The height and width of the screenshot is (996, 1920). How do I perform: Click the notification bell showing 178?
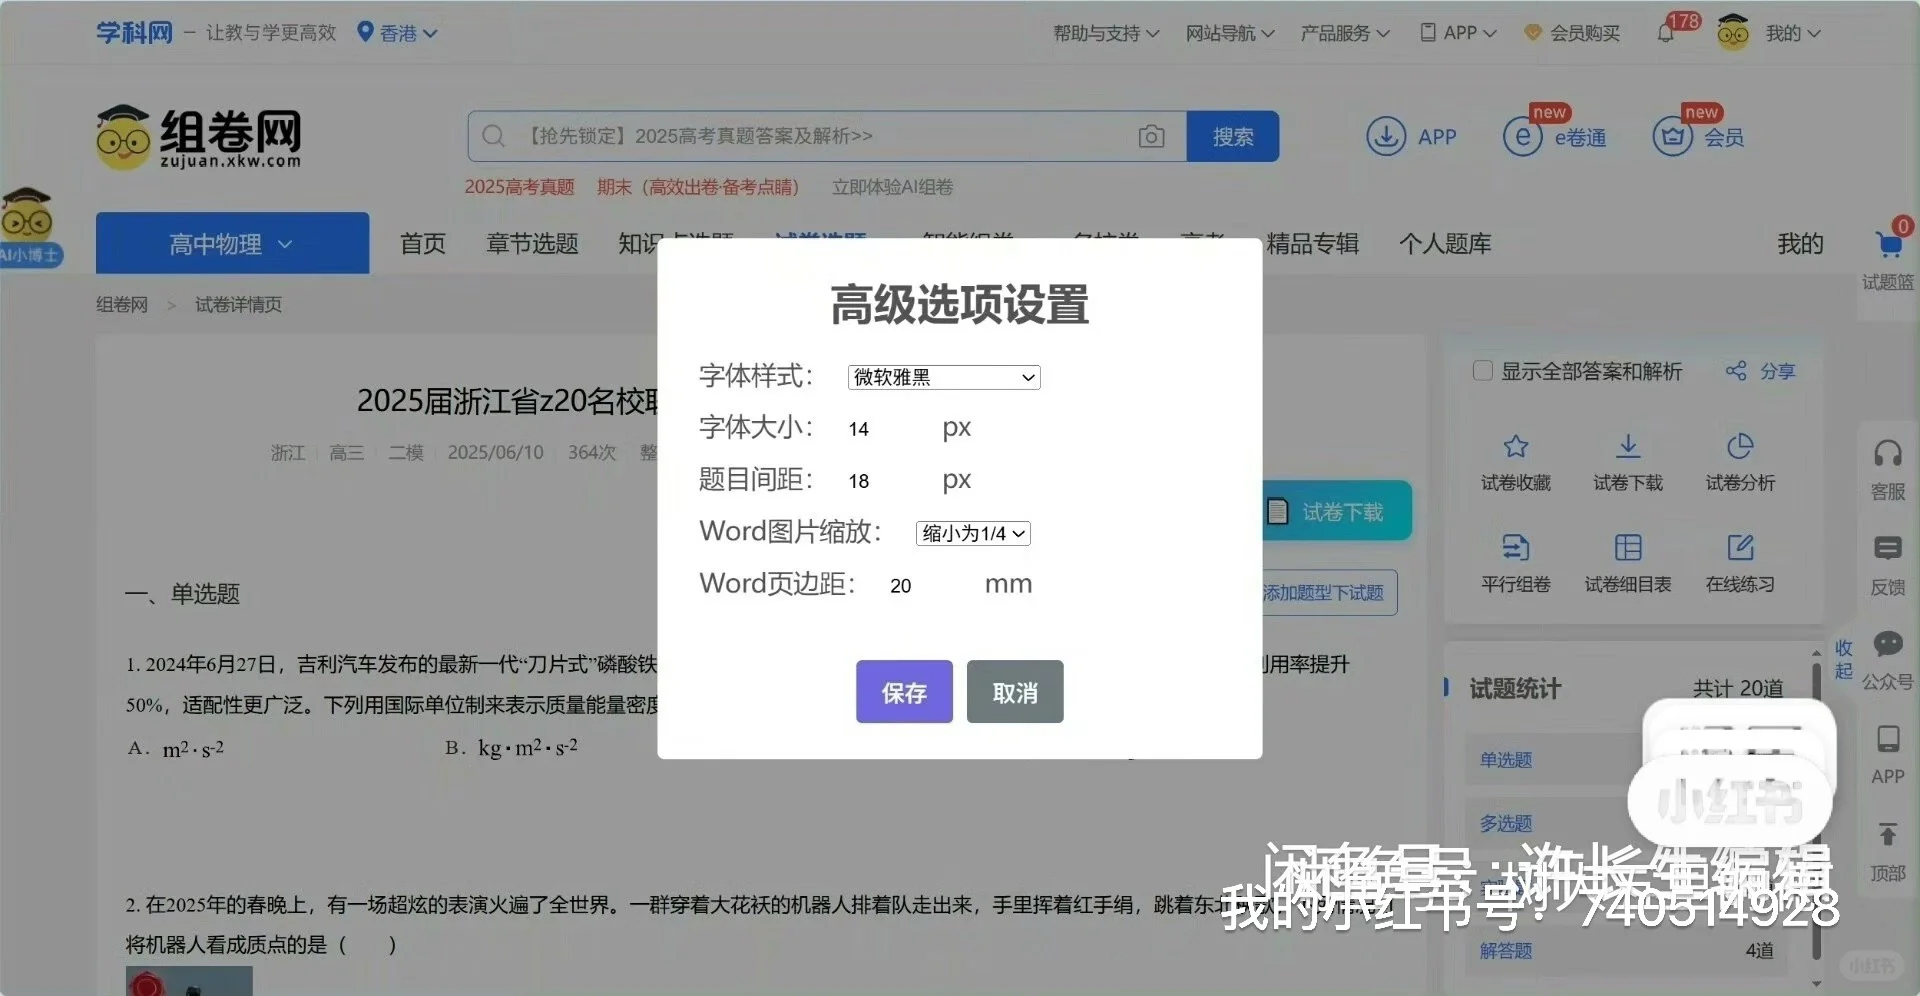[1665, 32]
